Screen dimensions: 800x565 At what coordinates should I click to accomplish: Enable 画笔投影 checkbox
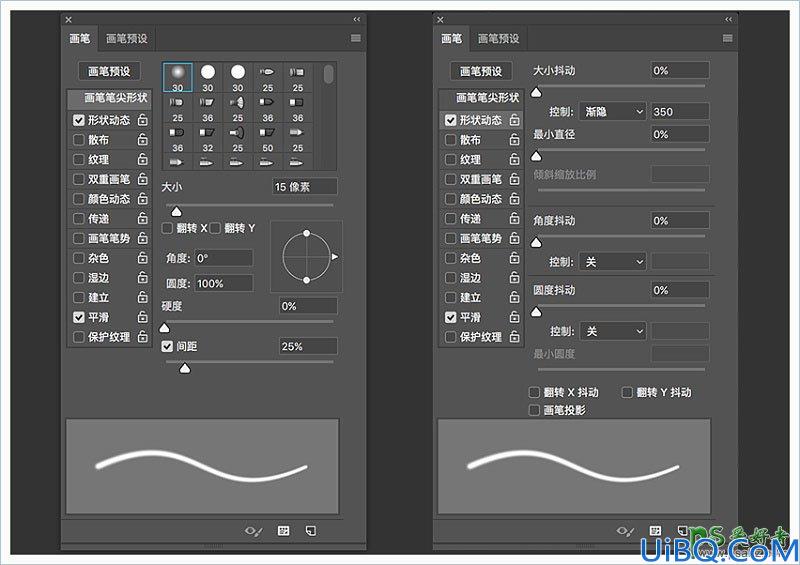534,410
